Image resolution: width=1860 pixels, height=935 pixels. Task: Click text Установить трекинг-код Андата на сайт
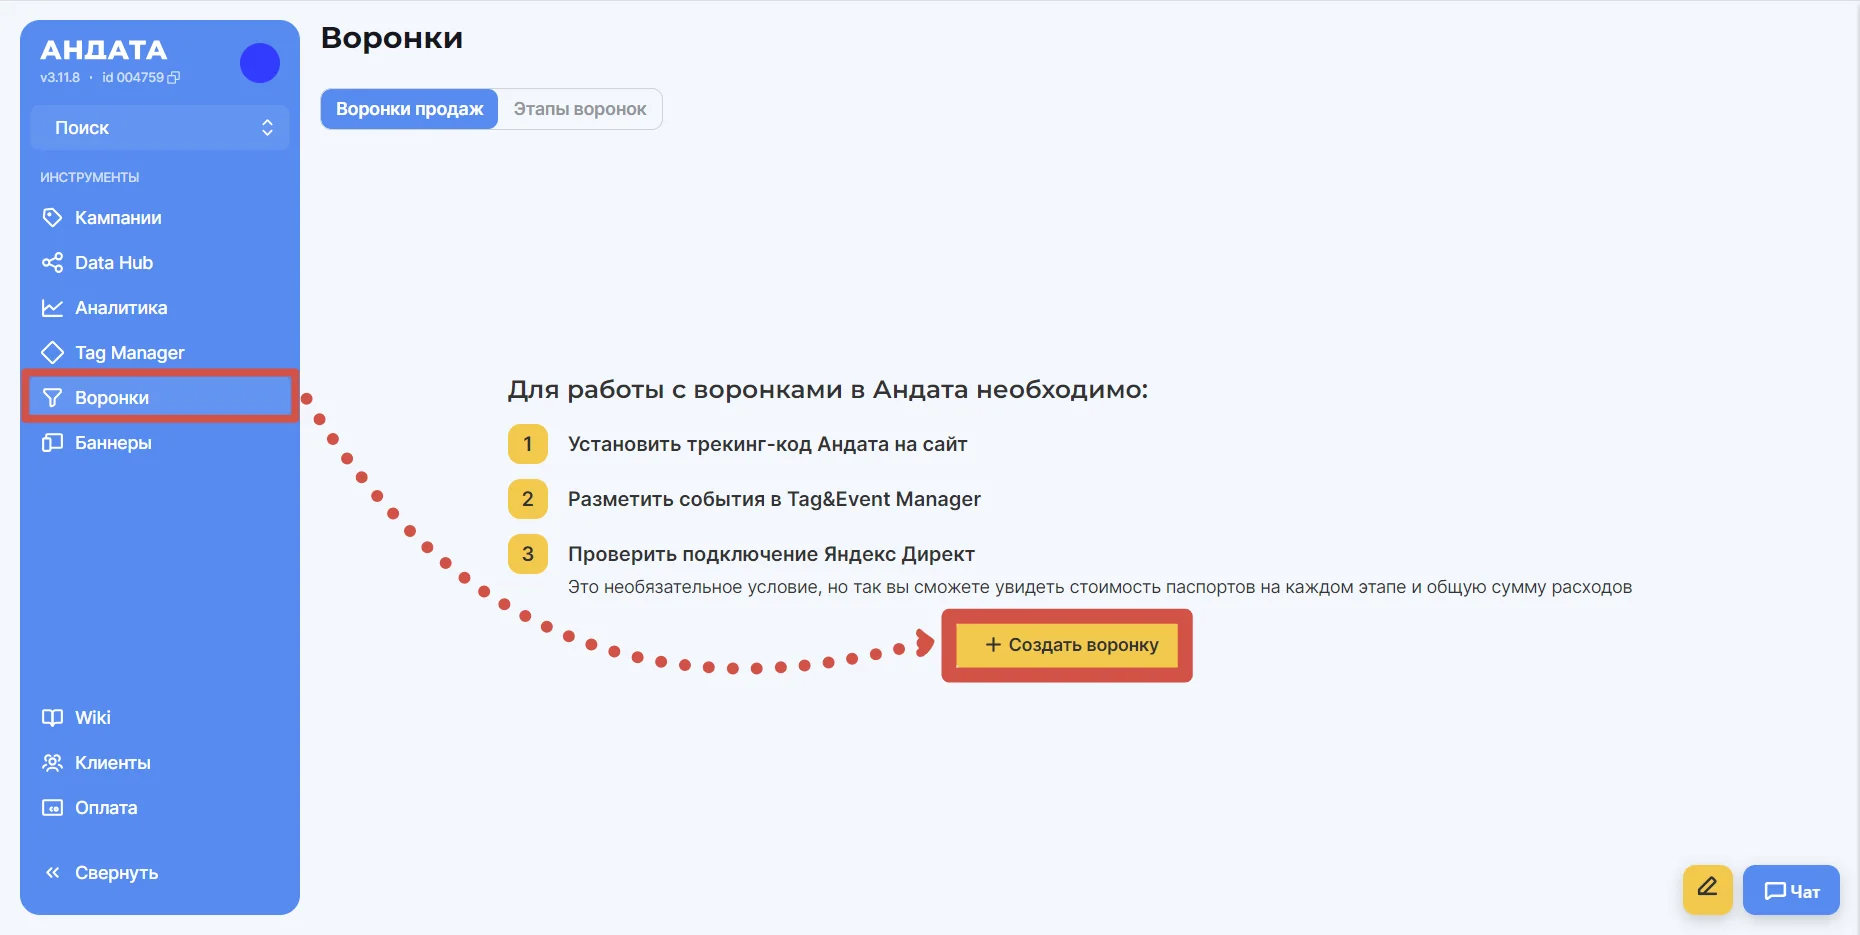point(768,444)
